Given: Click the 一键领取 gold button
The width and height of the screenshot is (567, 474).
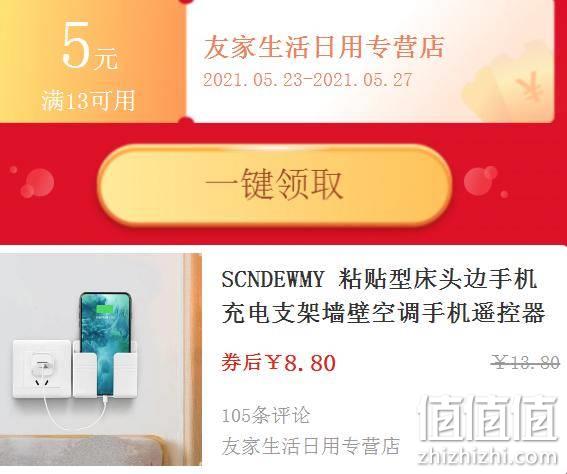Looking at the screenshot, I should [275, 185].
